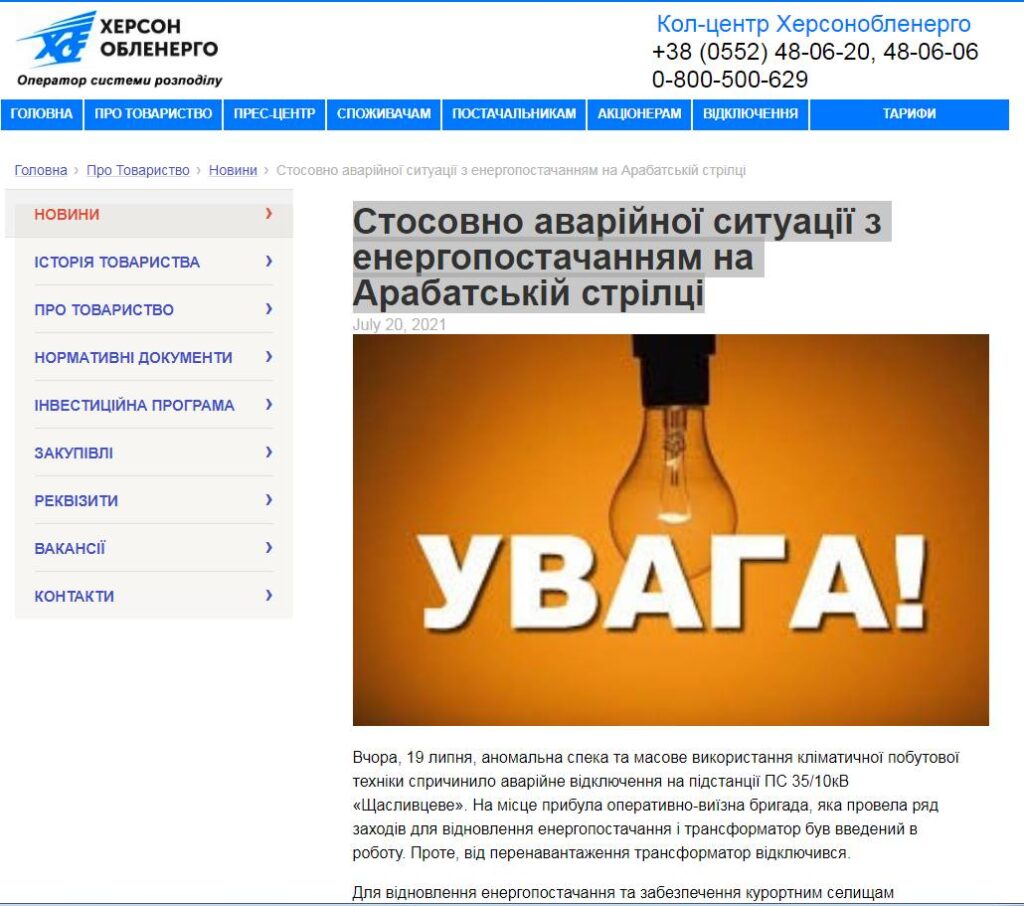Click the УВАГА! lightbulb article image
Screen dimensions: 1024x906
pos(670,529)
